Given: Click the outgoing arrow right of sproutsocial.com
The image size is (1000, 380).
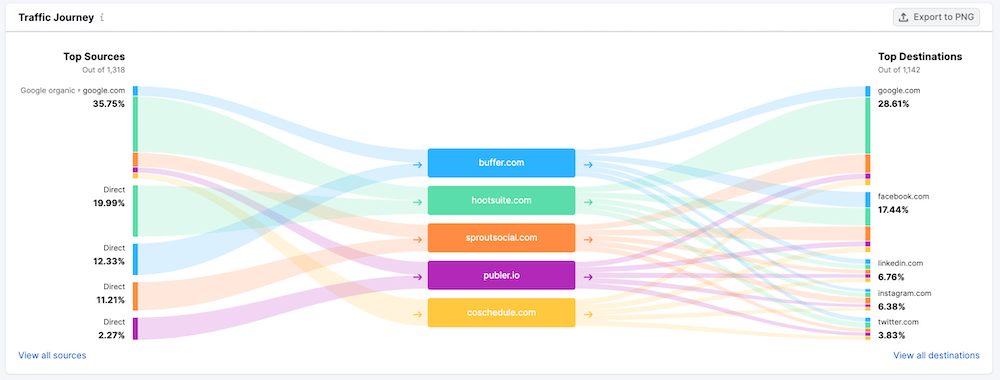Looking at the screenshot, I should coord(588,240).
